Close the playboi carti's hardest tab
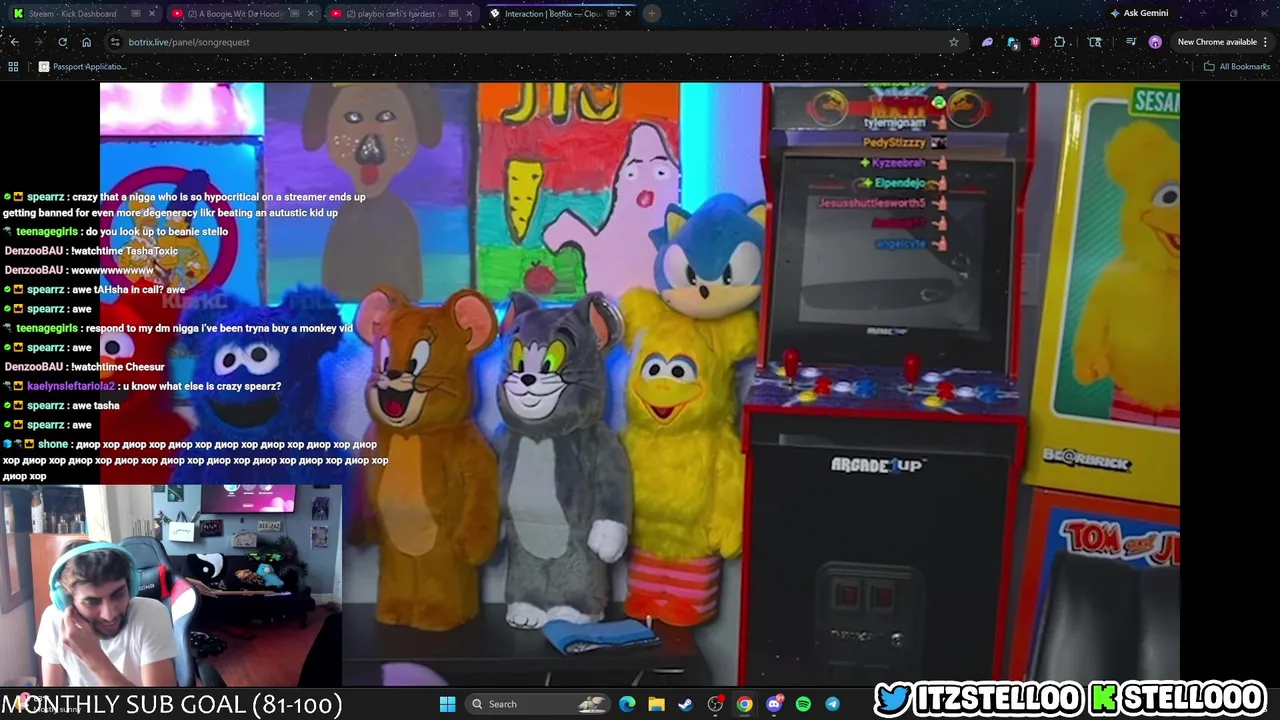1280x720 pixels. coord(469,14)
